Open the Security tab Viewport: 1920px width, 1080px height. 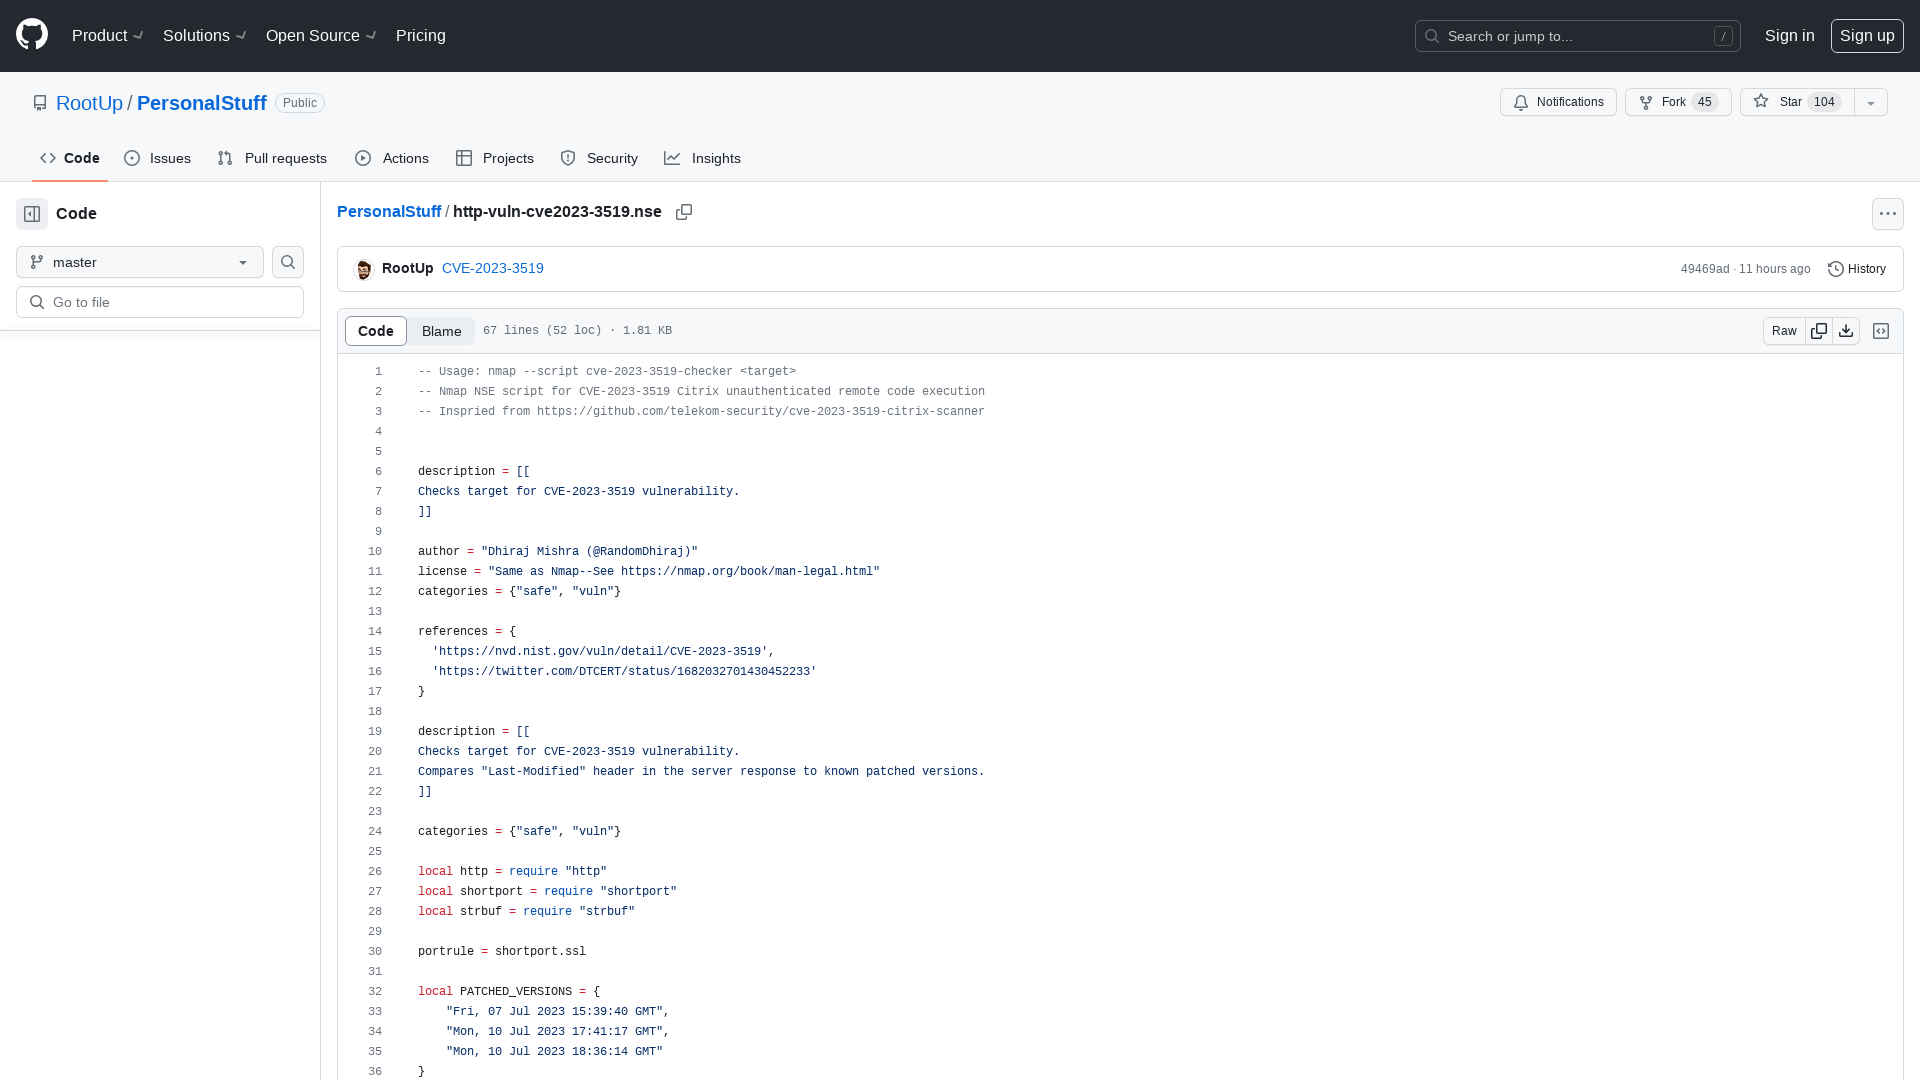point(599,158)
